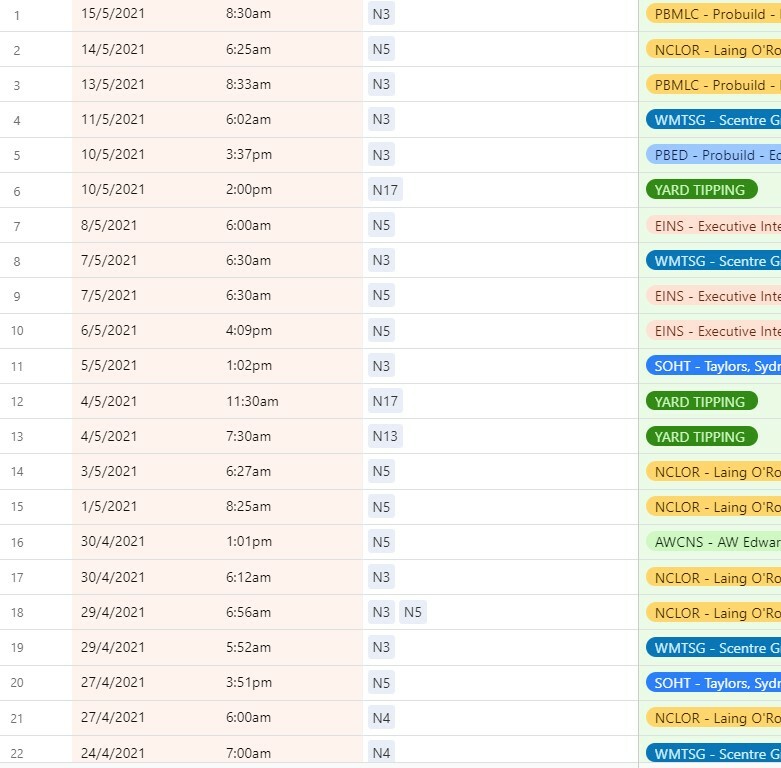Viewport: 781px width, 768px height.
Task: Open WMTSG - Scentre tag in row 4
Action: point(713,120)
